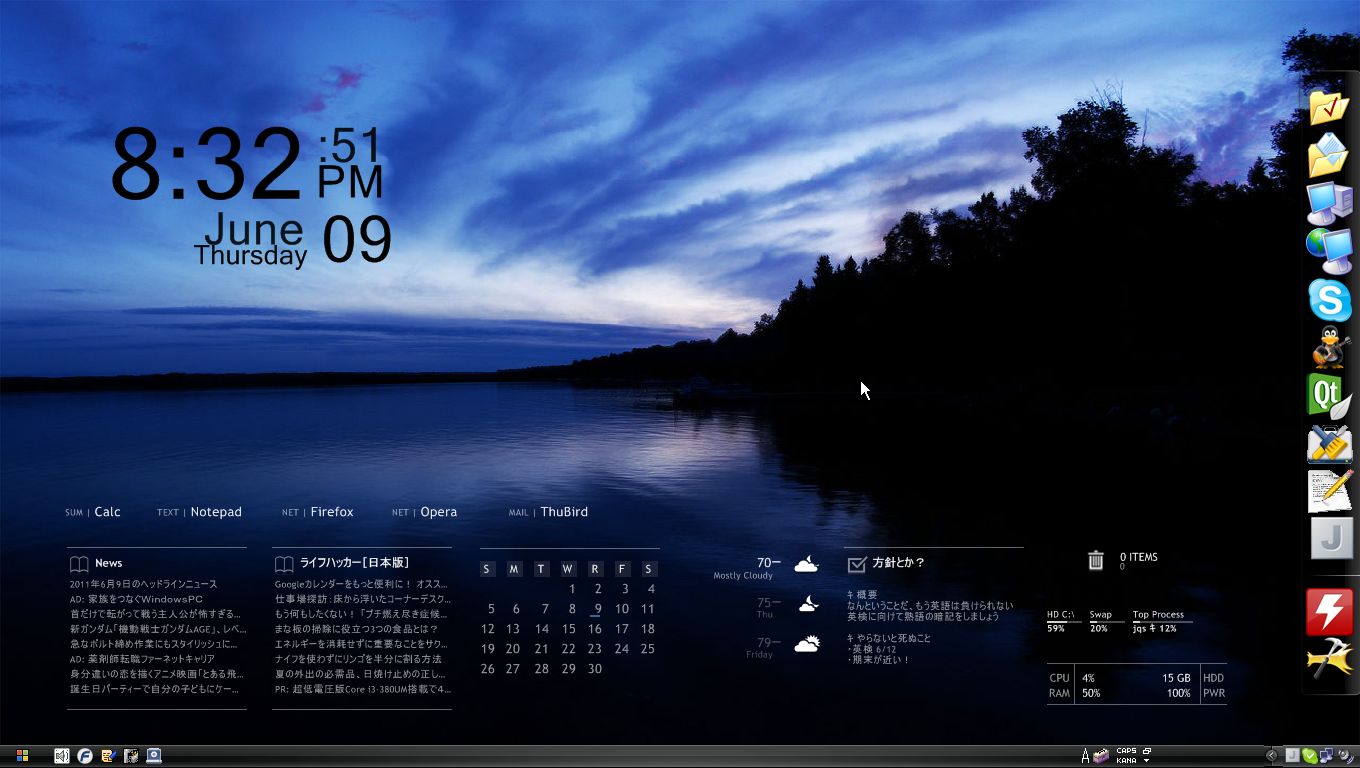
Task: Expand hidden tray icons arrow
Action: [x=1272, y=756]
